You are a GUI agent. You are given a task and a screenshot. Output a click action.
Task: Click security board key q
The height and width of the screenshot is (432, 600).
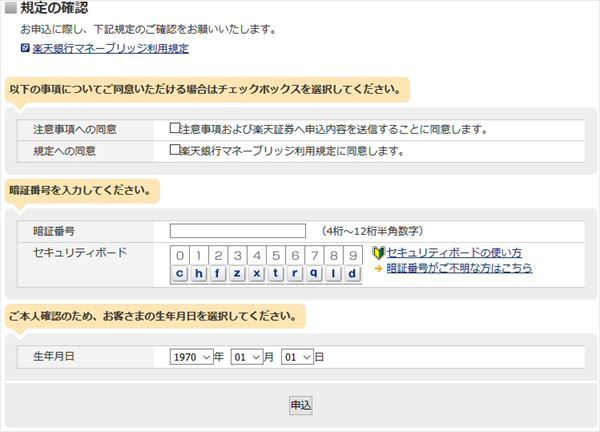click(x=314, y=274)
